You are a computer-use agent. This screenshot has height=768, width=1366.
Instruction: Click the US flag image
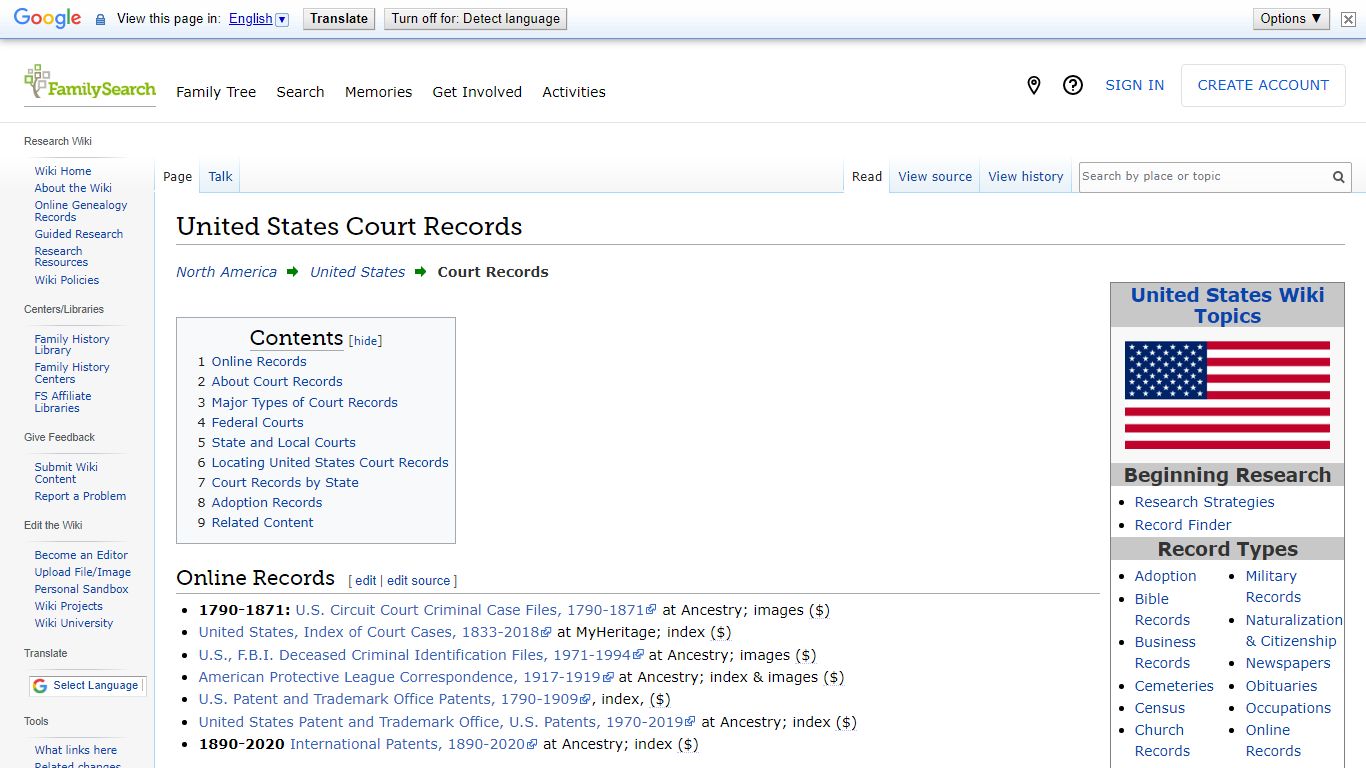1227,395
